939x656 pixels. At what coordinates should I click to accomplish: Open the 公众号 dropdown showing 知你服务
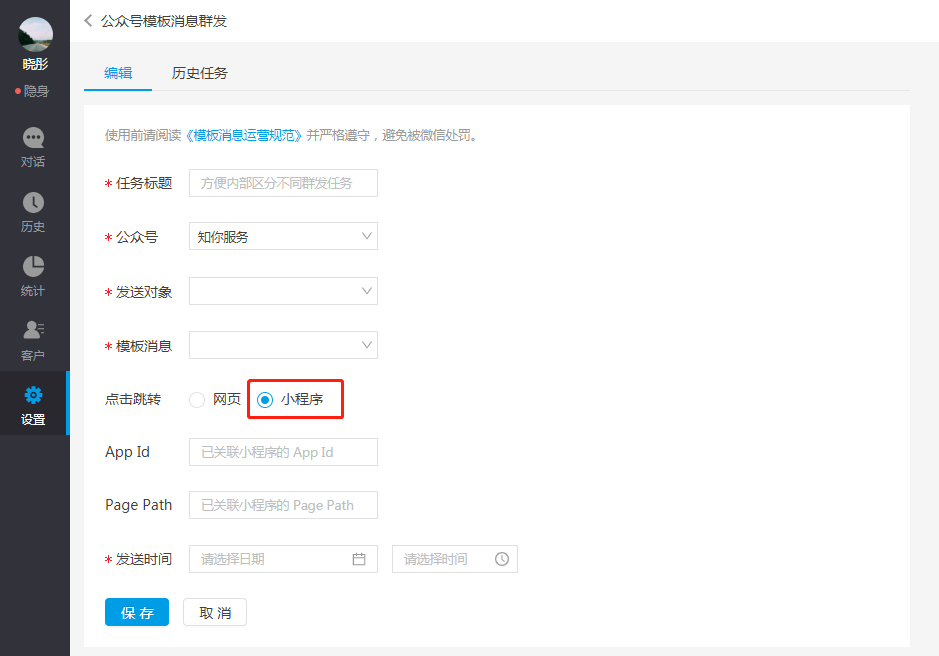(283, 237)
